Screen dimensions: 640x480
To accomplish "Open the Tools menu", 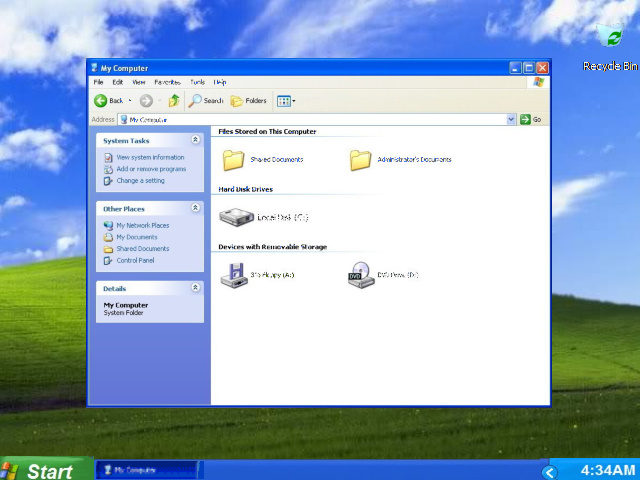I will point(198,82).
